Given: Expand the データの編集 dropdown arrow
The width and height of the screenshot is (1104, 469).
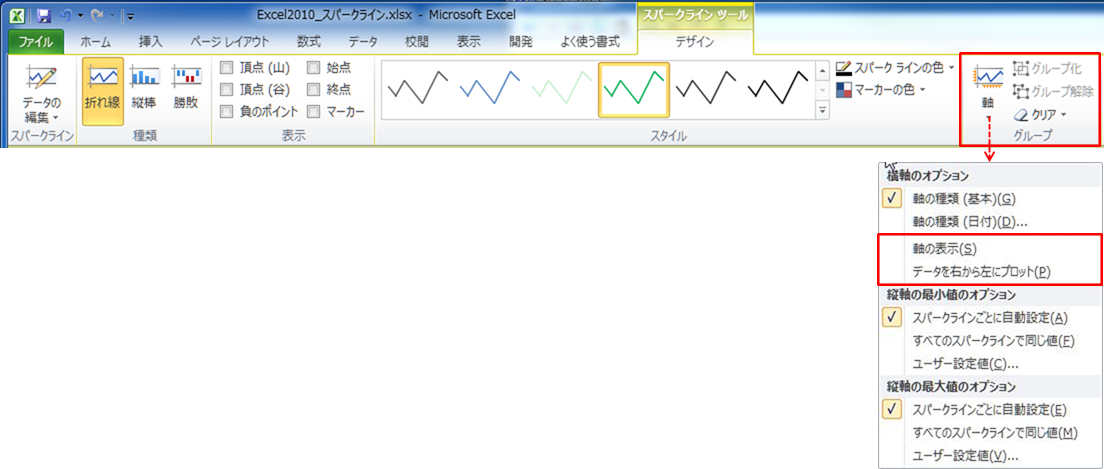Looking at the screenshot, I should coord(55,118).
